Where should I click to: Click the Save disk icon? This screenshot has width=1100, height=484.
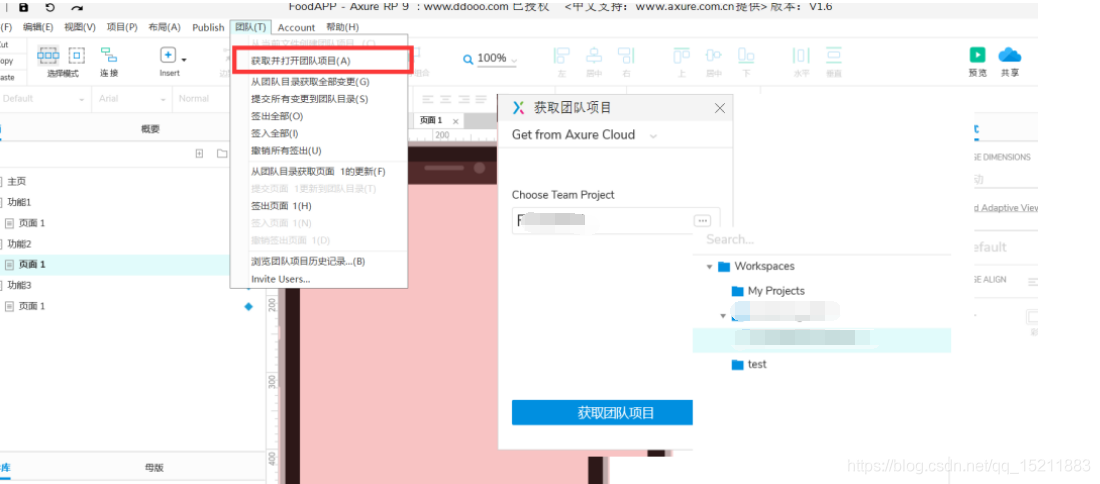click(x=24, y=8)
